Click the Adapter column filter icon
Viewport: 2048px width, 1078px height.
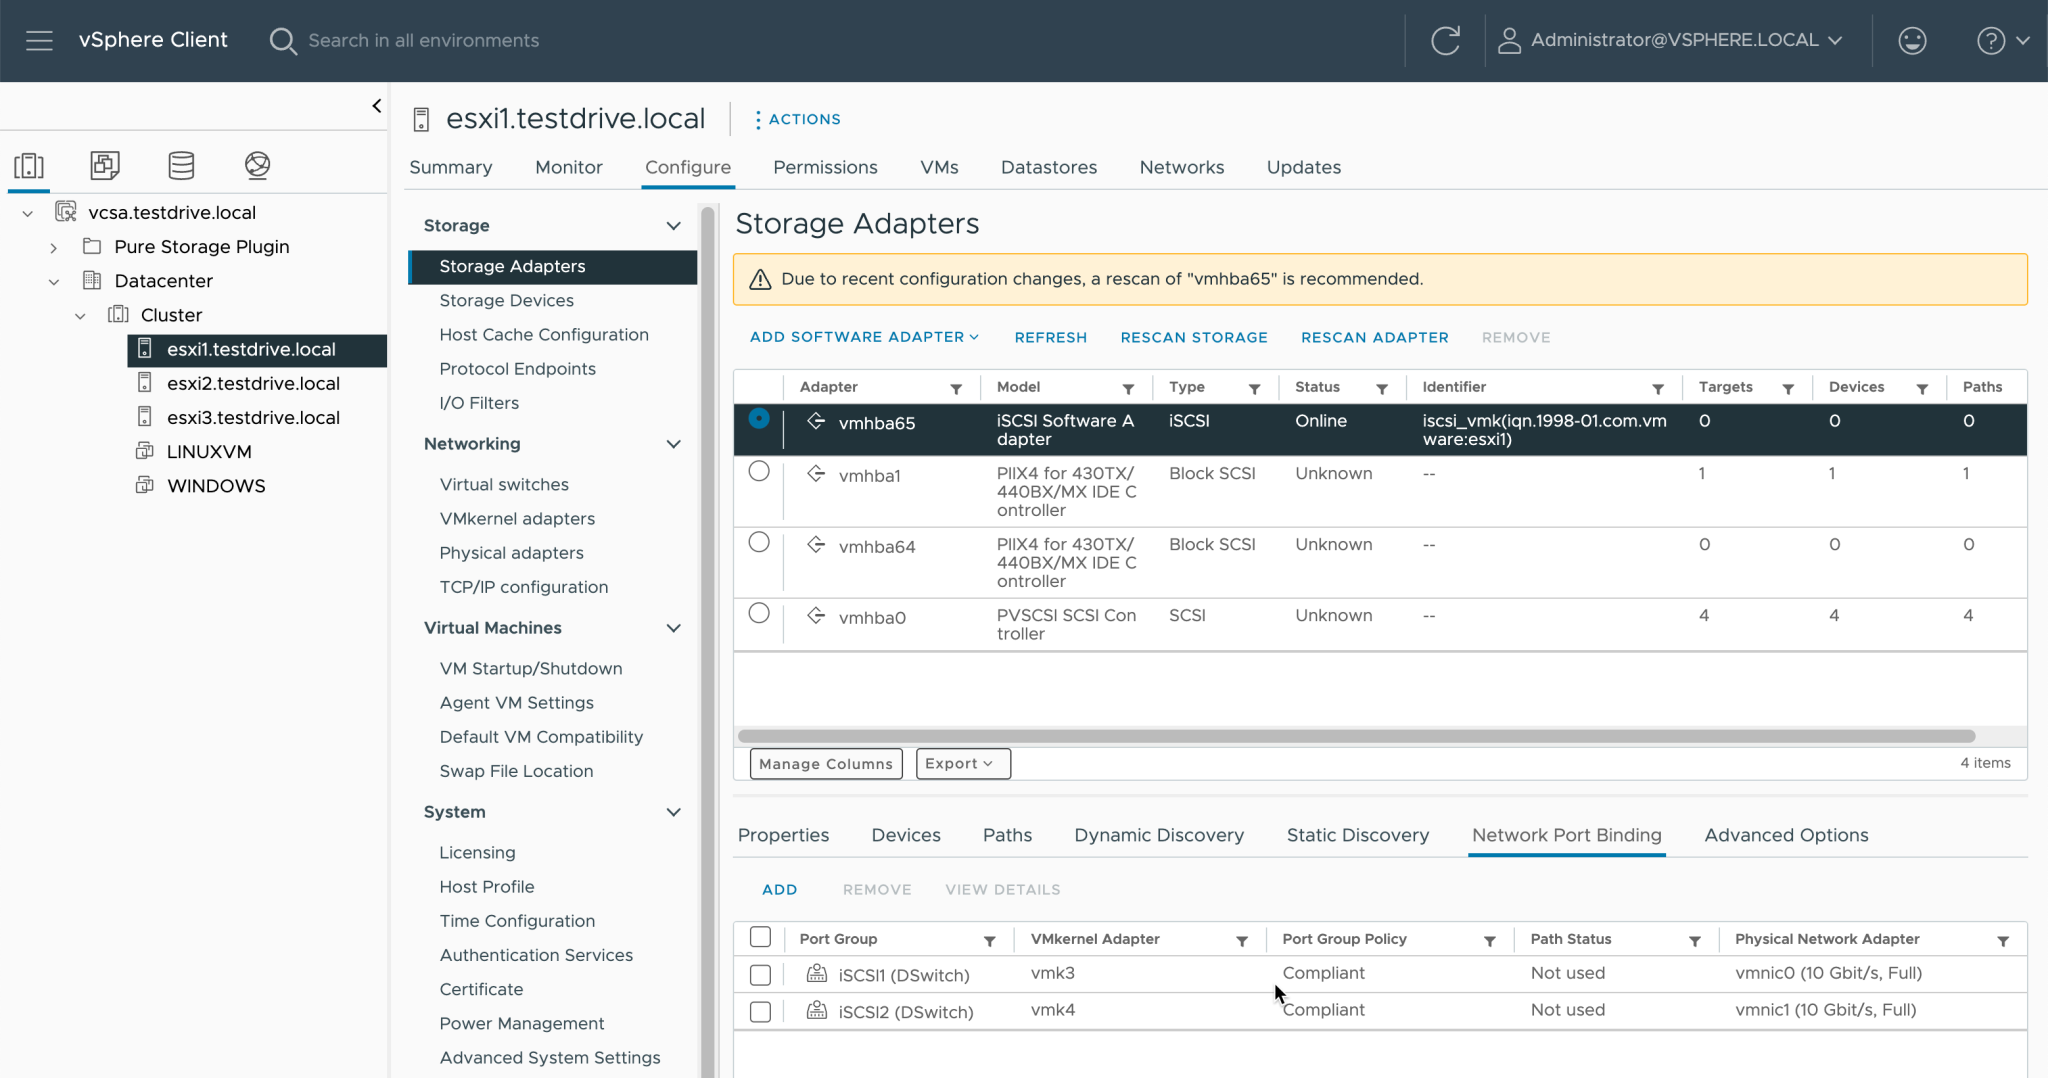point(956,388)
